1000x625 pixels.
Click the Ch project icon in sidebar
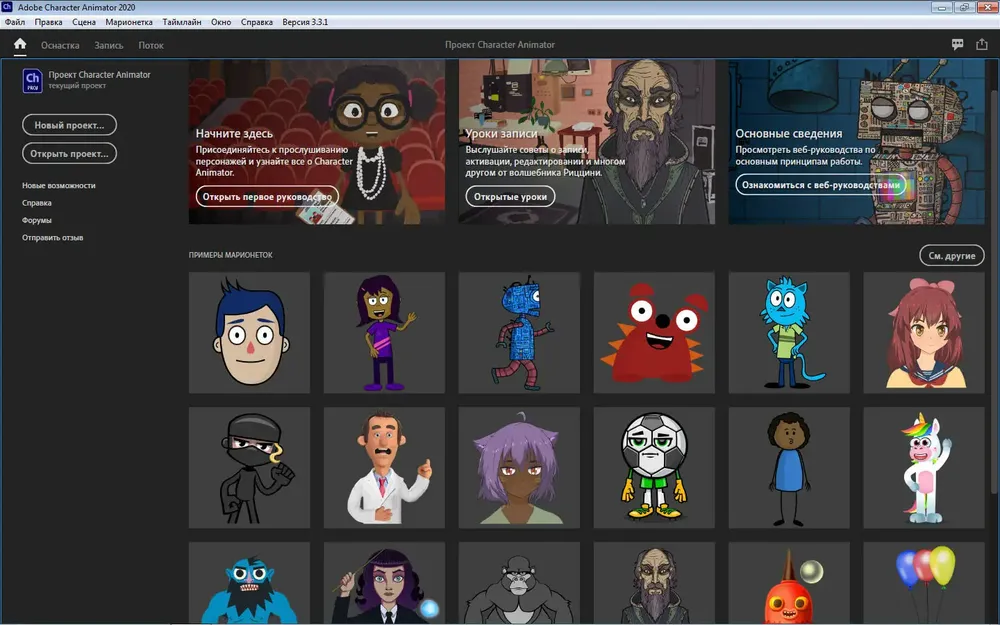point(33,80)
